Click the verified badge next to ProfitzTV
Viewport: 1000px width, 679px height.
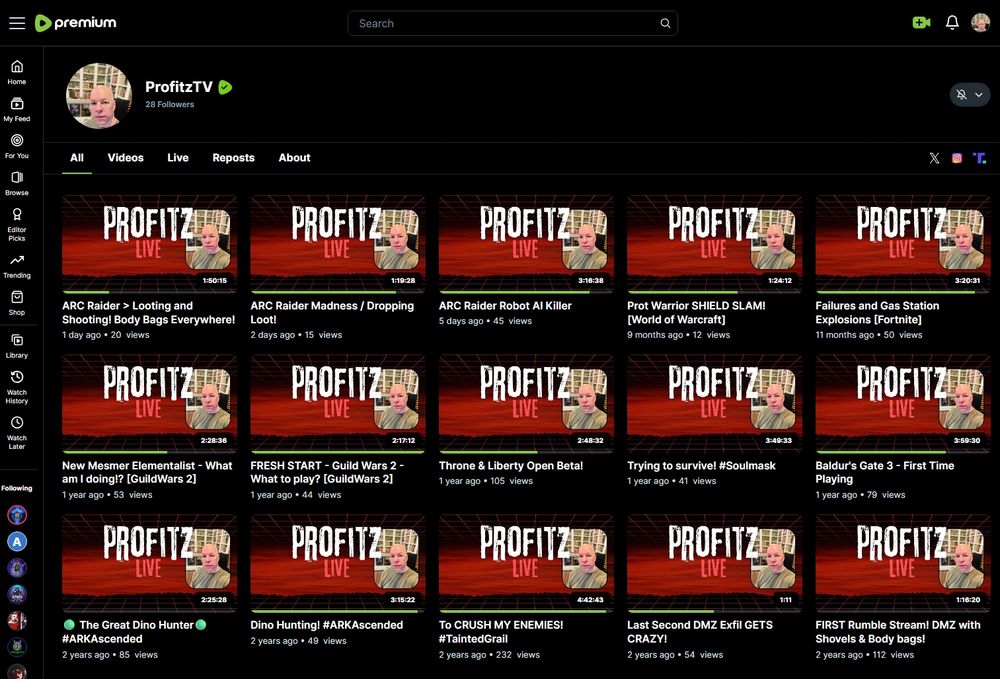click(225, 87)
